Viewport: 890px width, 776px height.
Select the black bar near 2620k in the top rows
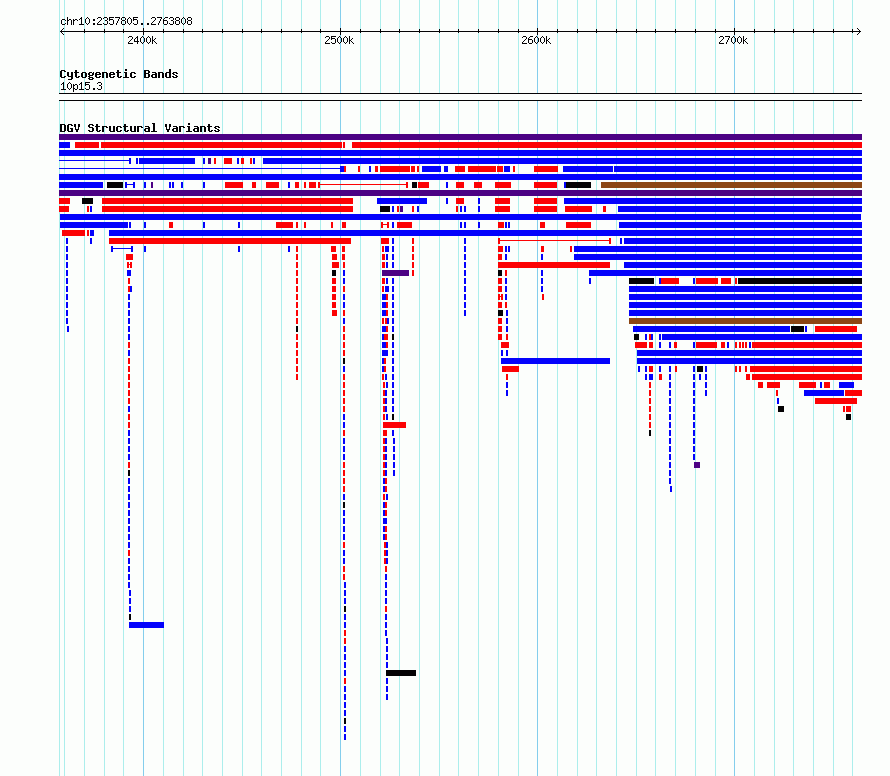[578, 185]
